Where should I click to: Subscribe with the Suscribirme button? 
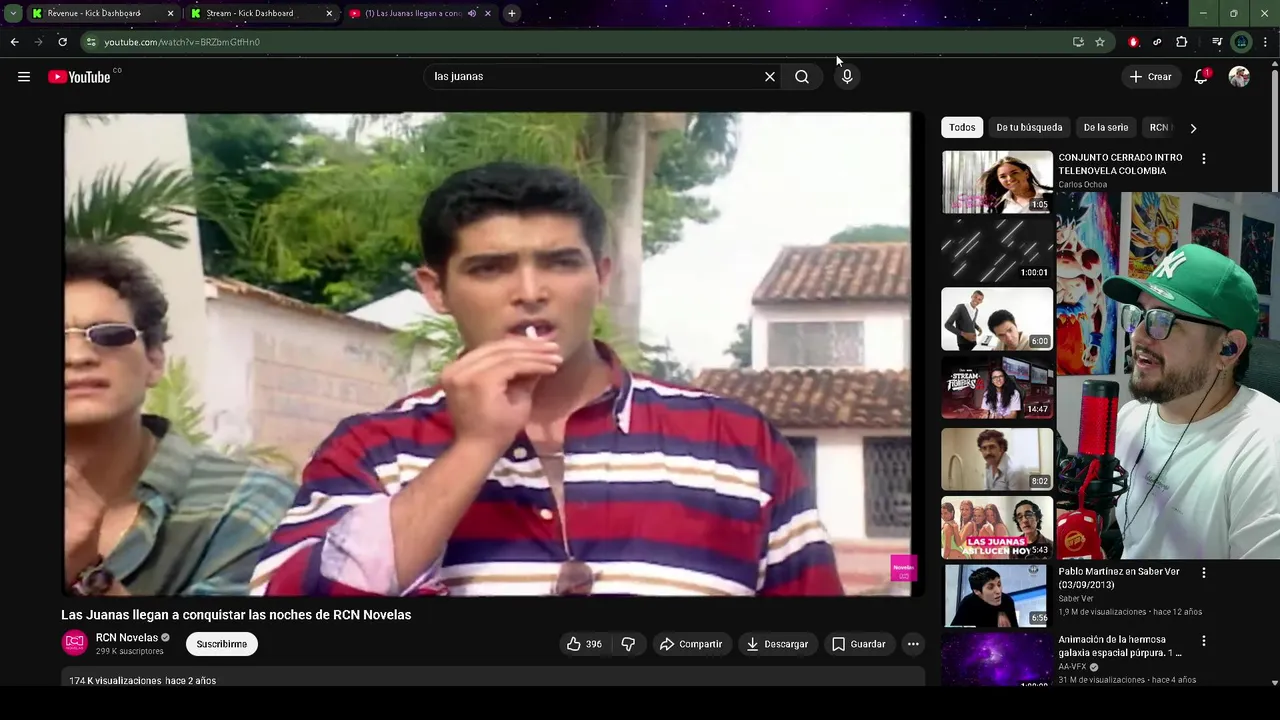point(222,644)
